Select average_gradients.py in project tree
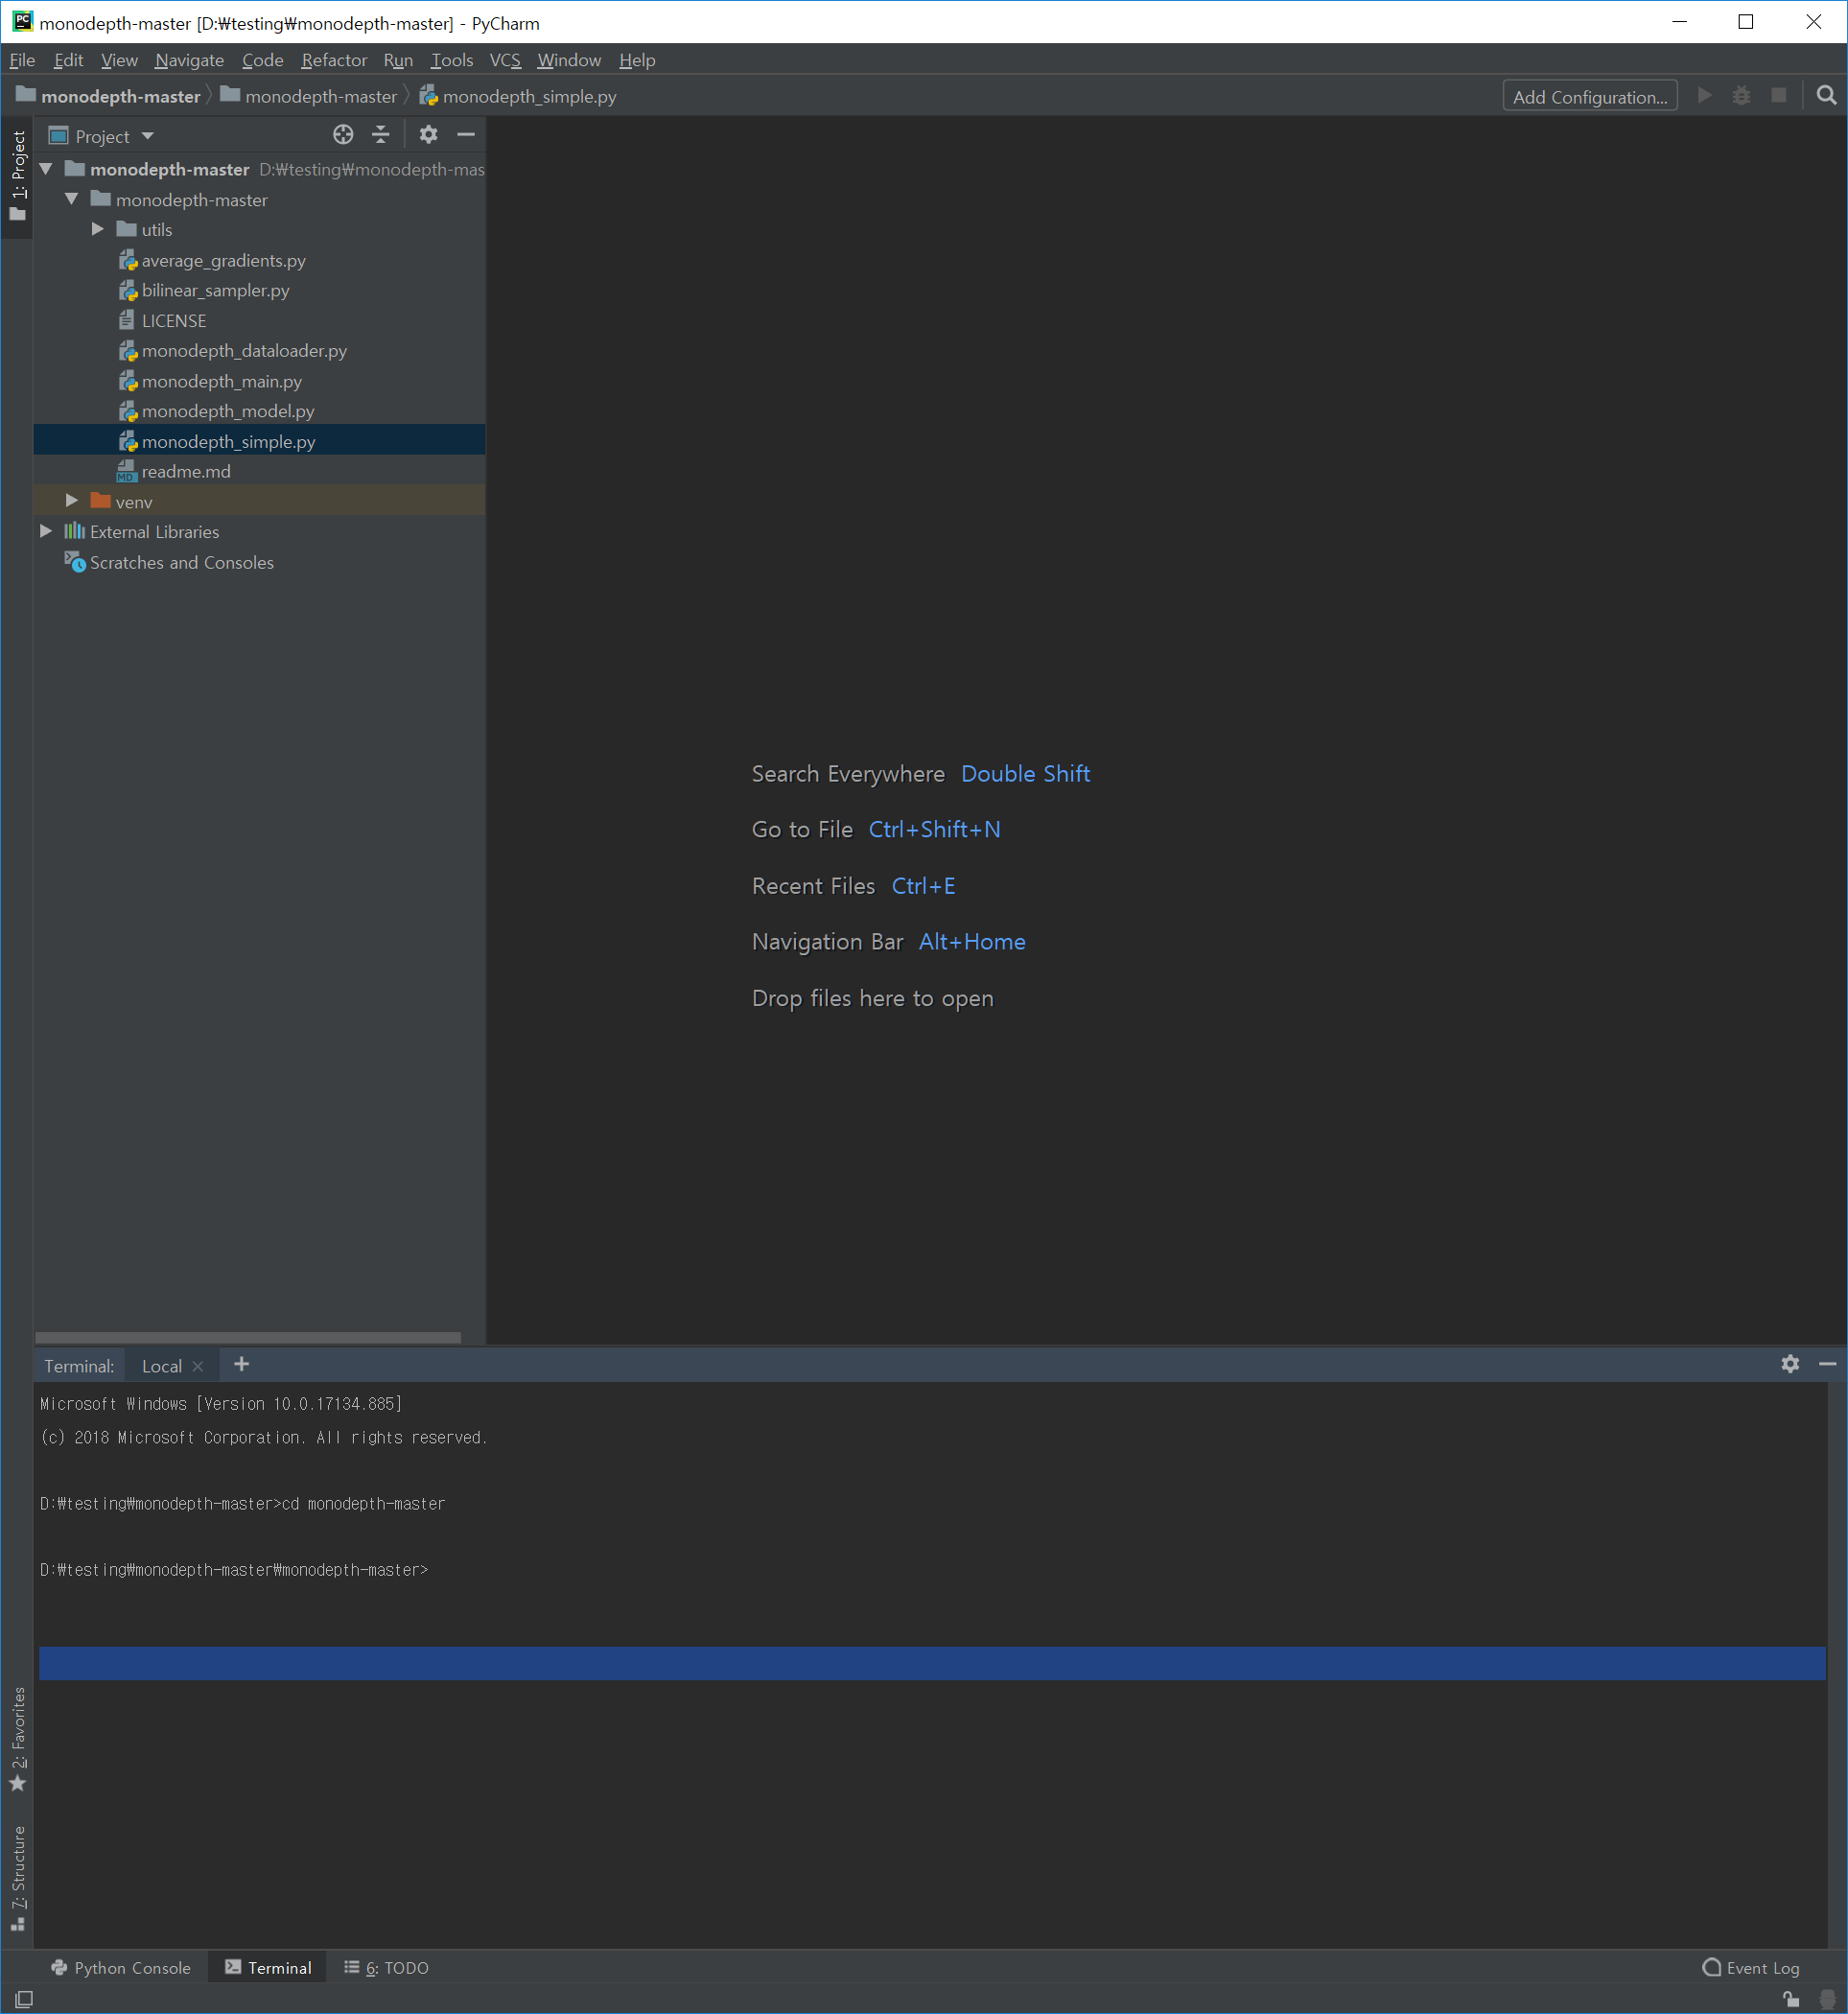 coord(223,260)
